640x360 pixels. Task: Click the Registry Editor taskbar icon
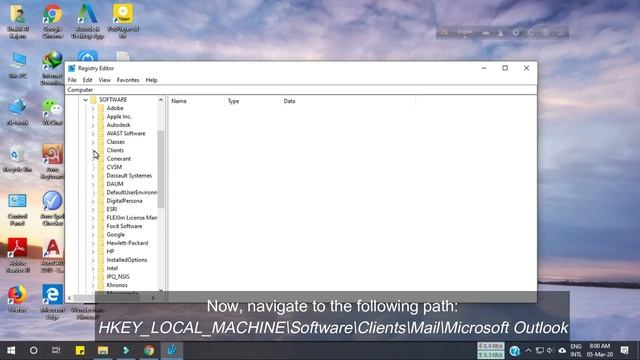coord(172,350)
